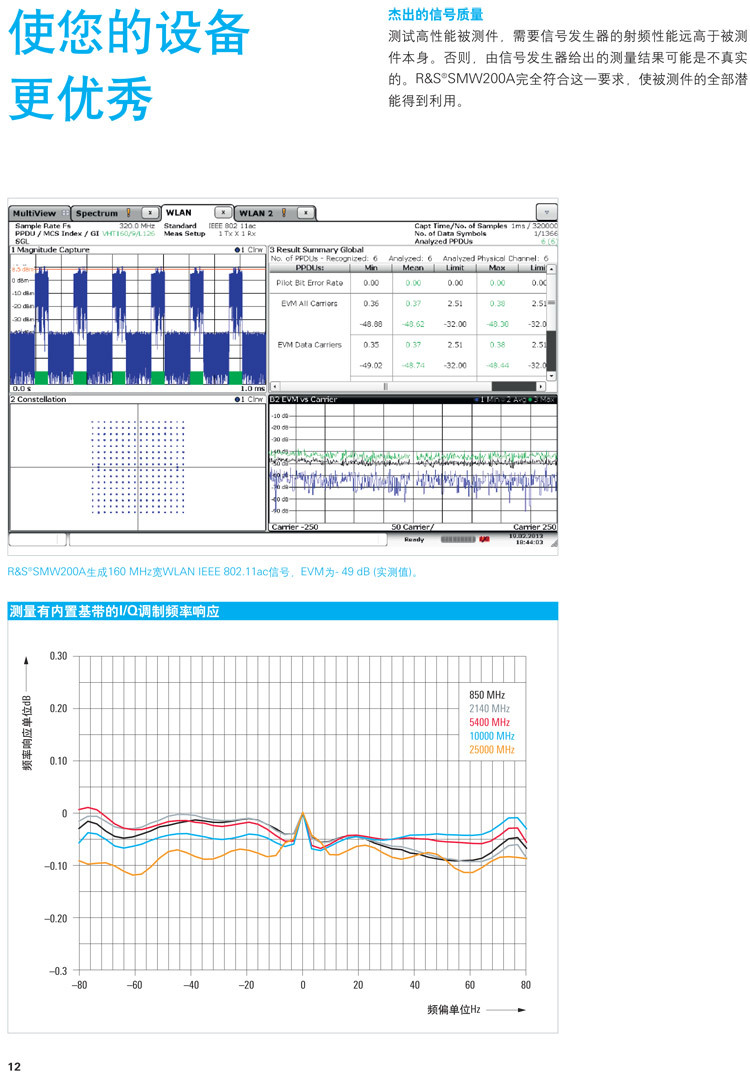The width and height of the screenshot is (750, 1075).
Task: Click the progress bar in status bar
Action: (457, 540)
